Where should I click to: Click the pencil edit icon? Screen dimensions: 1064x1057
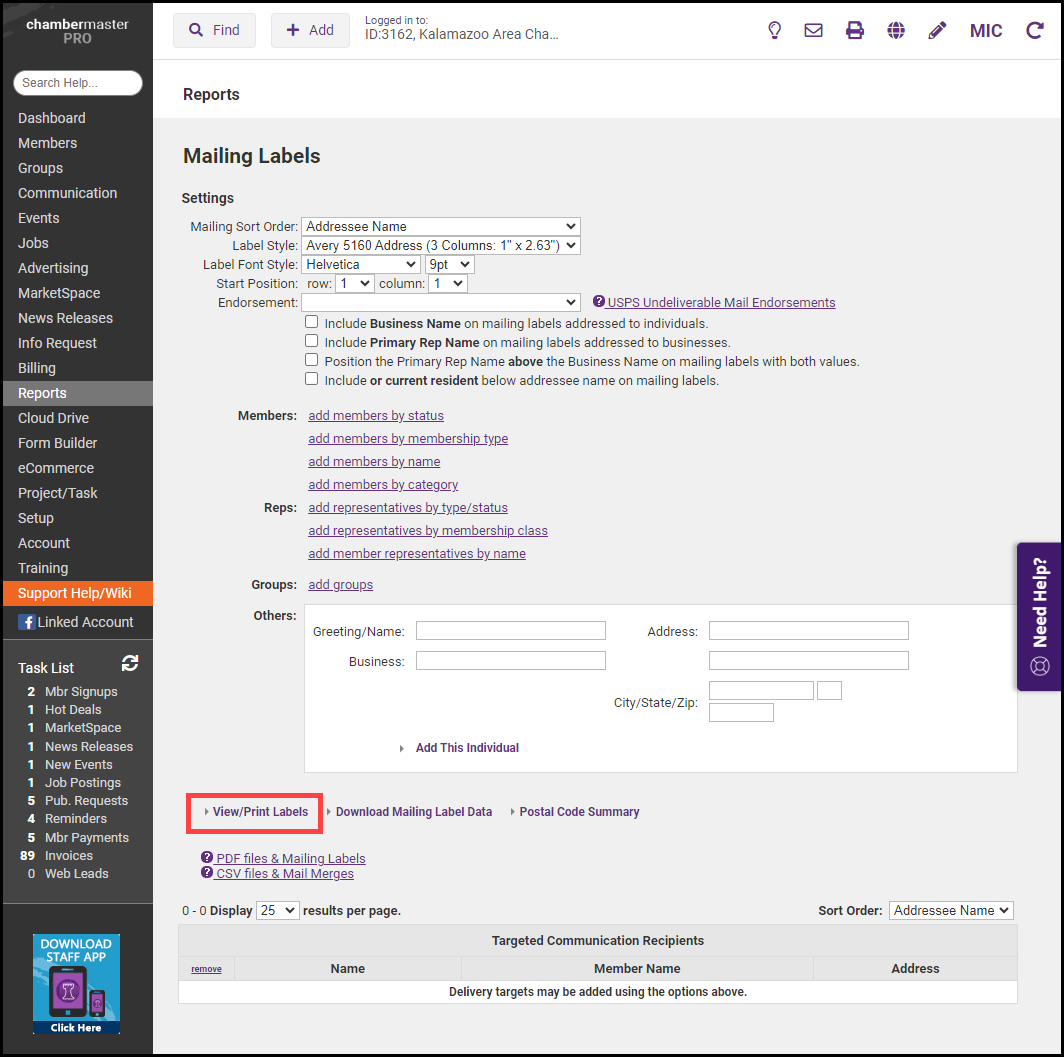pyautogui.click(x=937, y=30)
